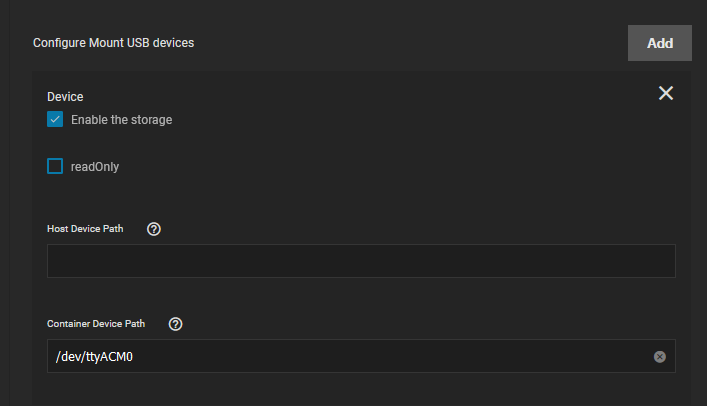Click the question mark next to Host Device Path
This screenshot has width=707, height=406.
[154, 229]
